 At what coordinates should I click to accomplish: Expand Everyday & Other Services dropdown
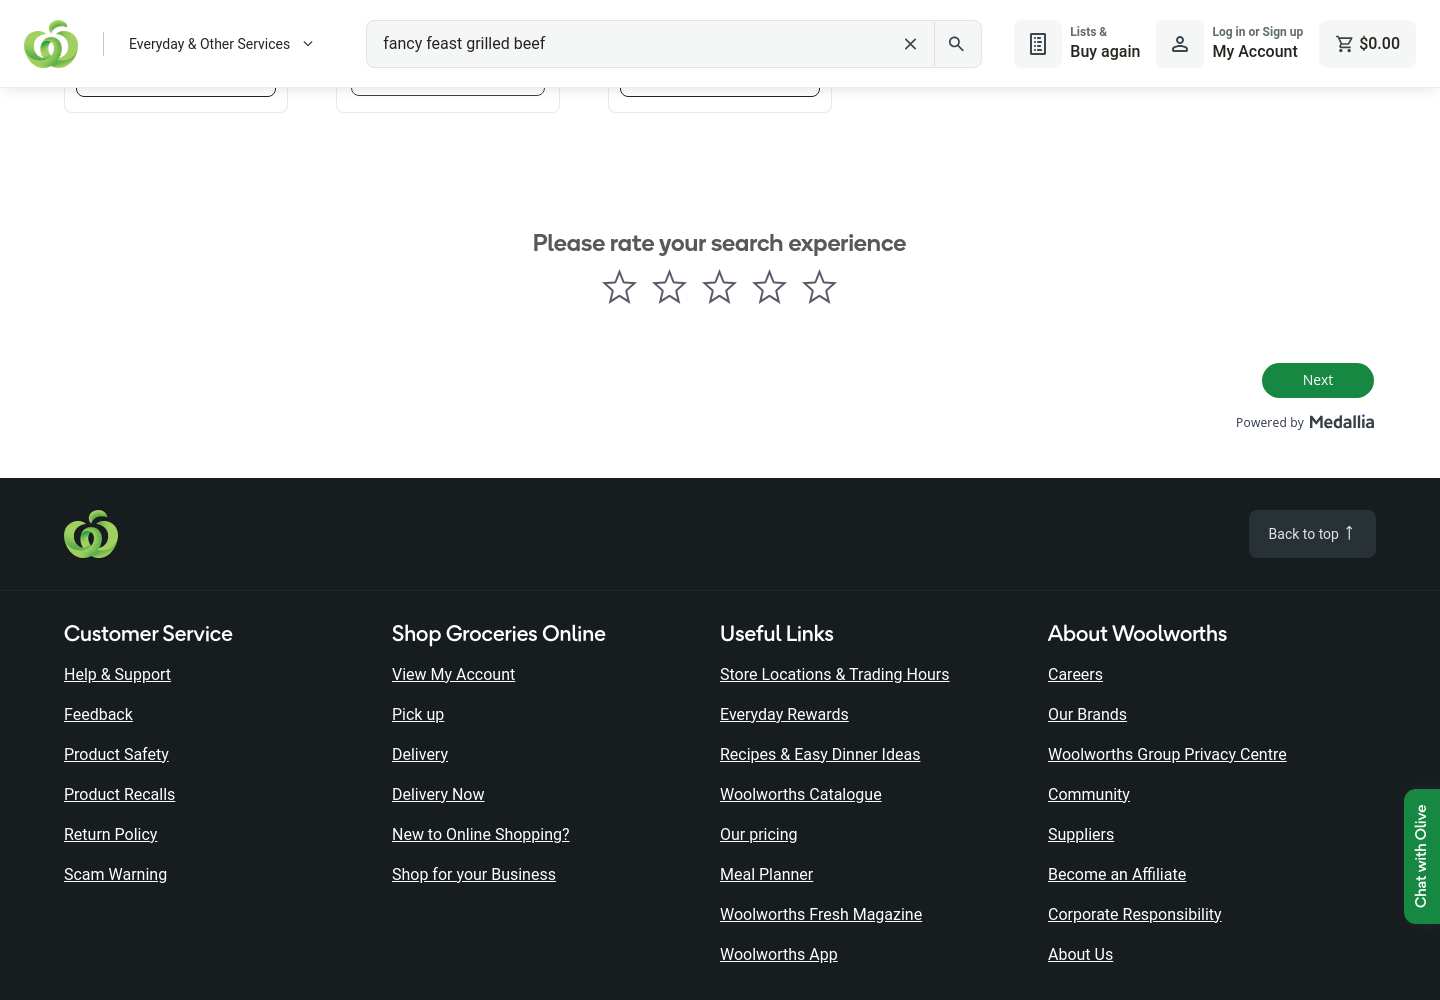pos(221,44)
